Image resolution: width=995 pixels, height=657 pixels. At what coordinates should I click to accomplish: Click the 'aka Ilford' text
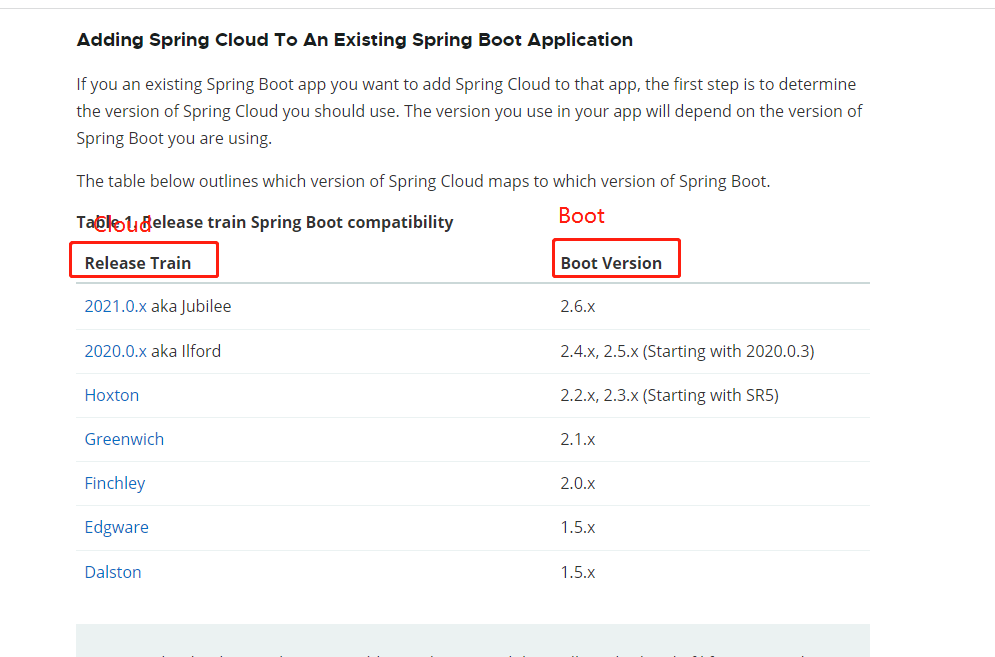tap(186, 351)
